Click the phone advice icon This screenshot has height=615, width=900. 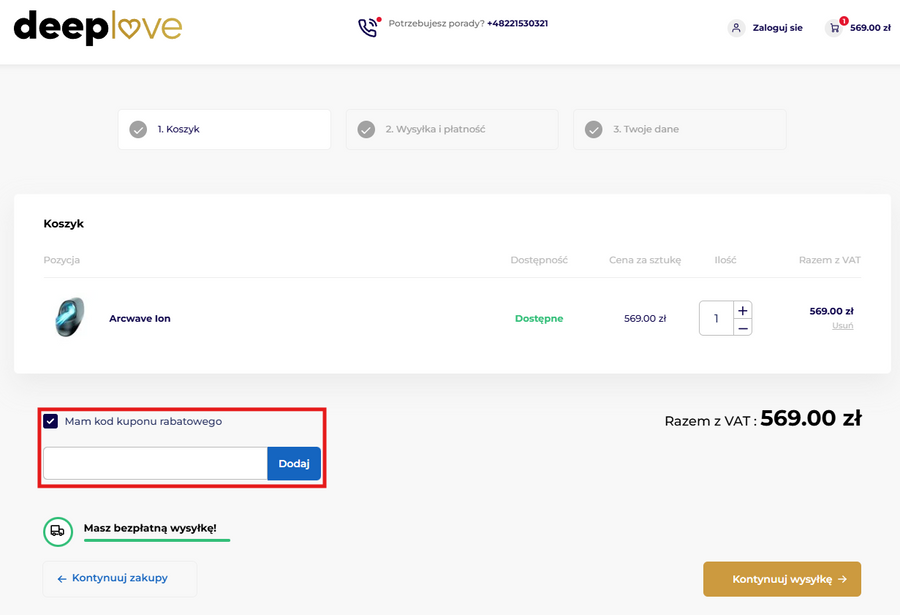[369, 27]
